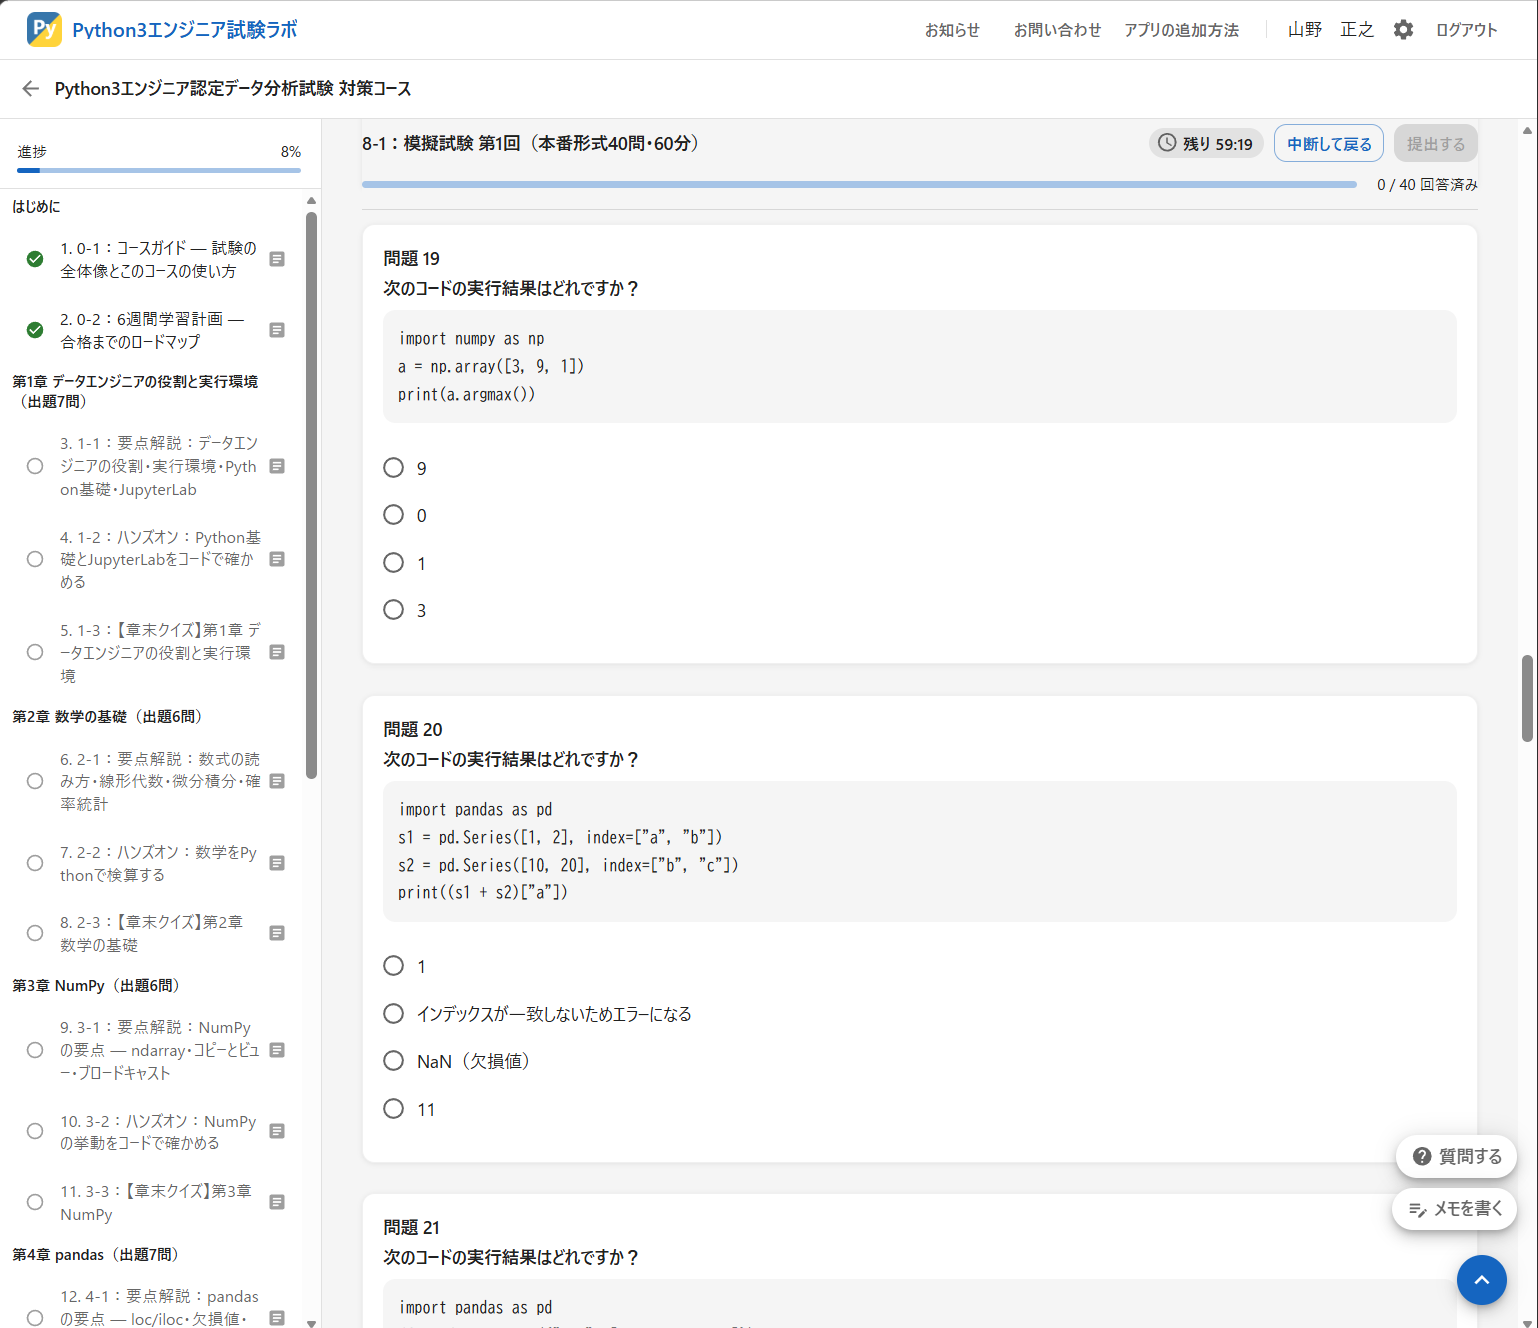This screenshot has width=1538, height=1328.
Task: Open アプリの追加方法 in the top navigation
Action: pyautogui.click(x=1181, y=30)
